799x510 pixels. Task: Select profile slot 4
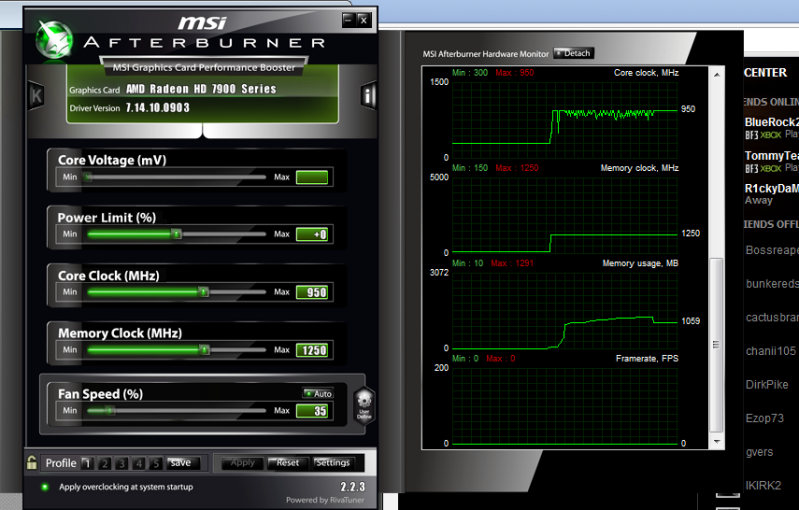139,463
